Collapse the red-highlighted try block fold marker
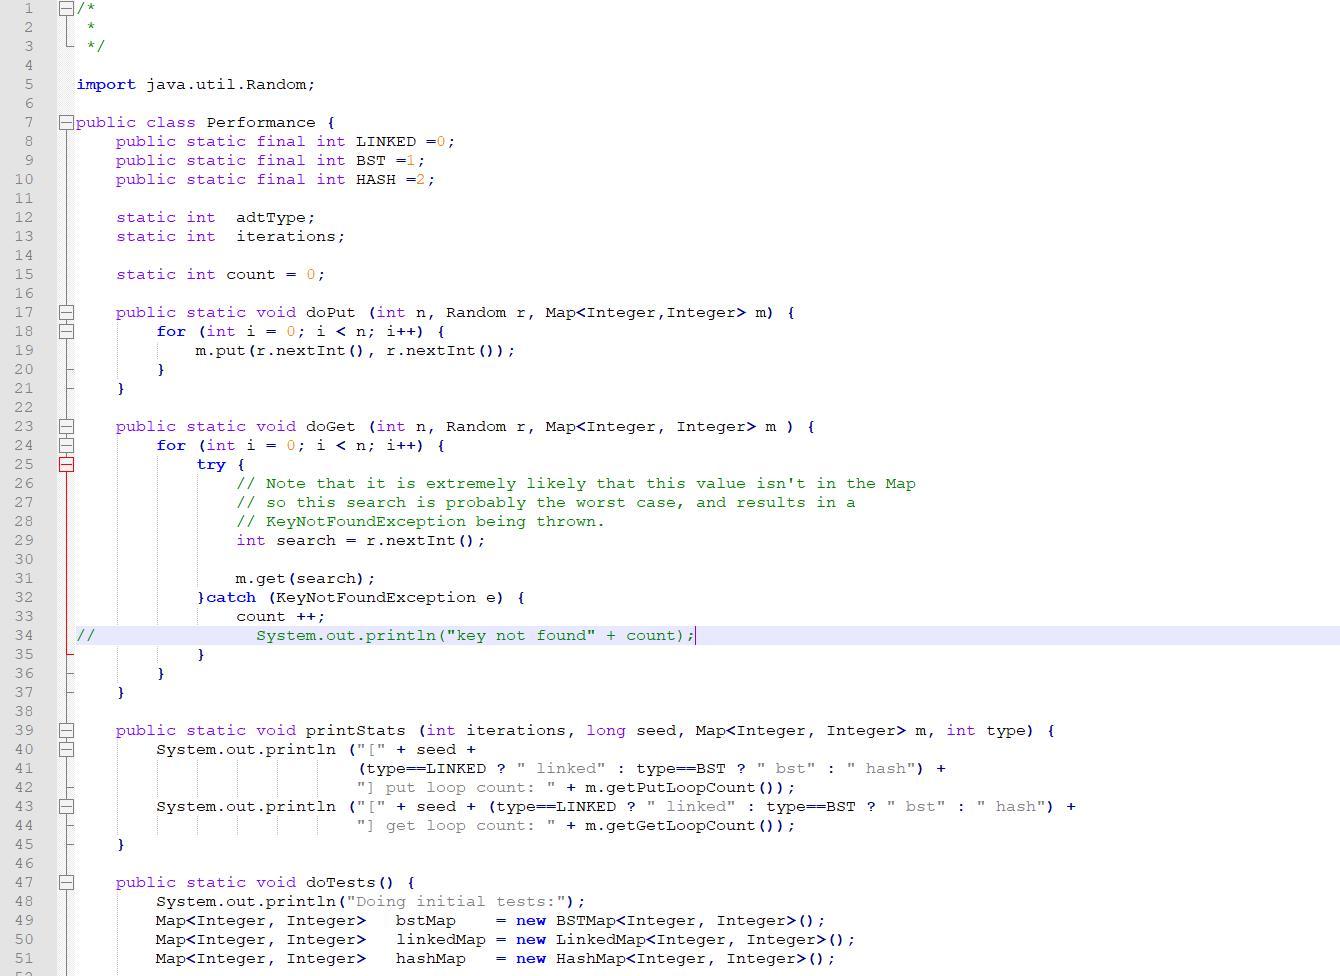This screenshot has width=1340, height=976. click(66, 464)
